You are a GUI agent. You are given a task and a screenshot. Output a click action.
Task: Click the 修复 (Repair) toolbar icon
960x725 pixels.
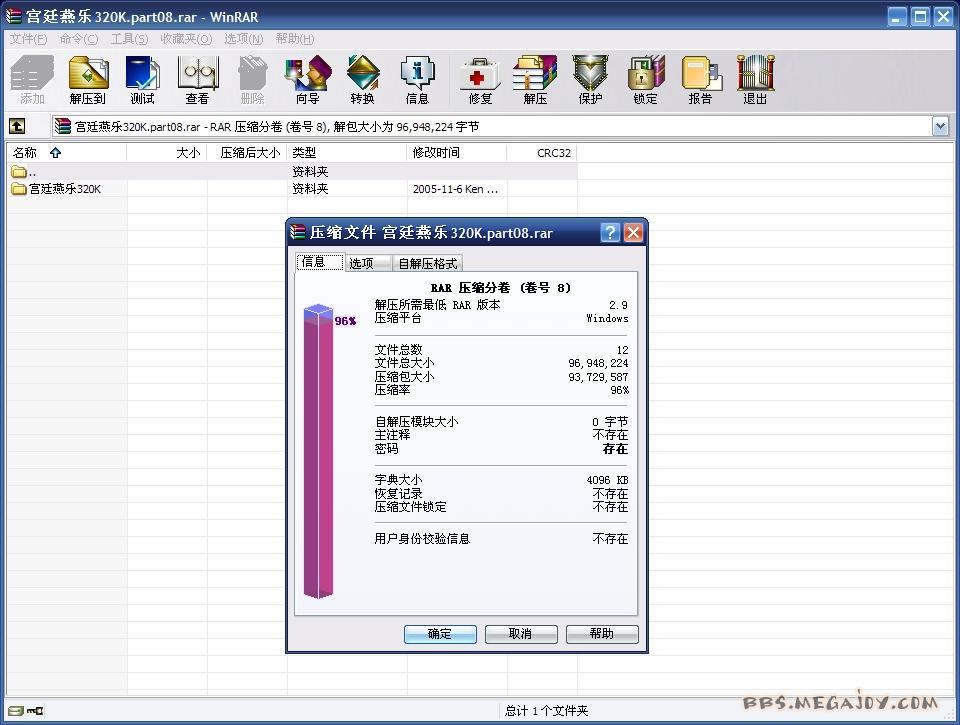coord(481,80)
